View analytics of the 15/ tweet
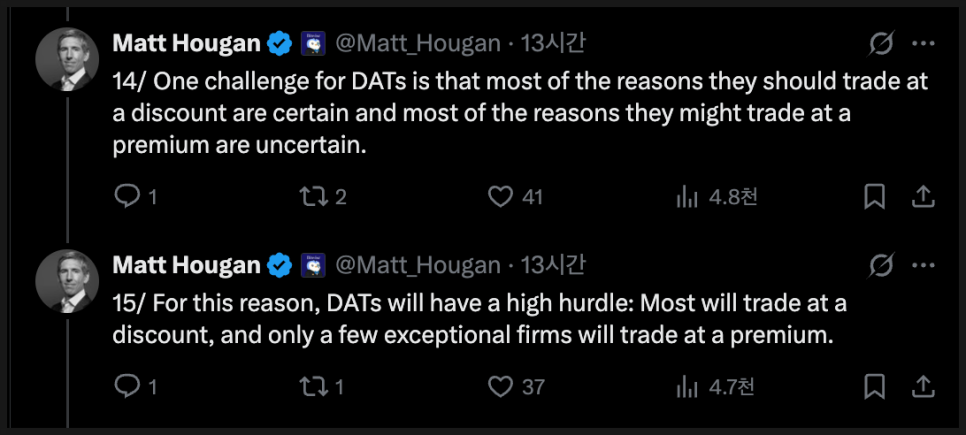The image size is (966, 435). pos(687,386)
